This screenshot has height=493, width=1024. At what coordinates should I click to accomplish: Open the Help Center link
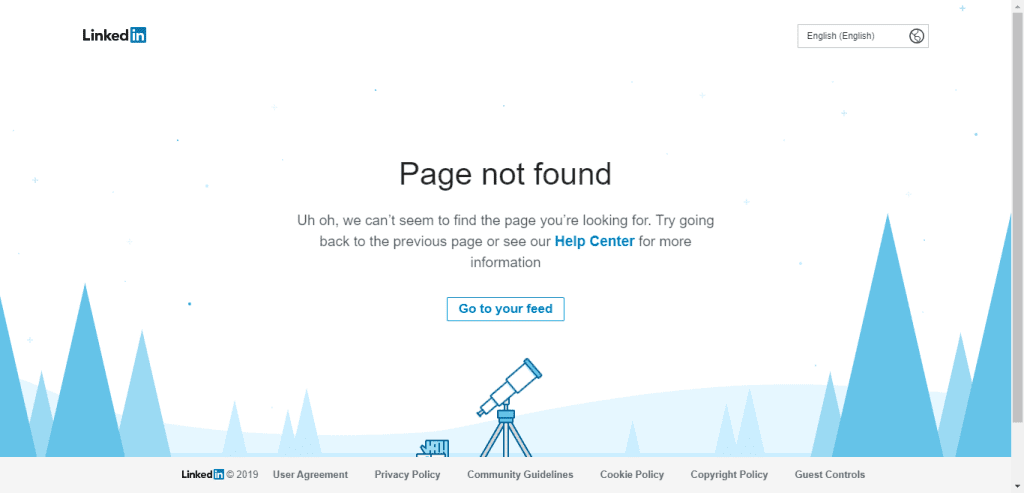point(594,241)
